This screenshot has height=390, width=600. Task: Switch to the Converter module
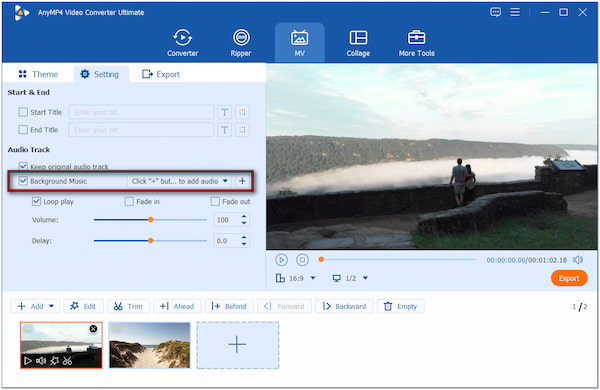(x=183, y=43)
